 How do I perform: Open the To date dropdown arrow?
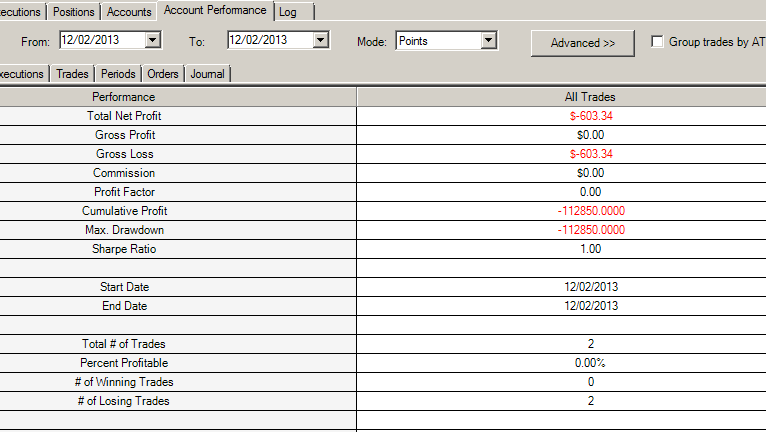pyautogui.click(x=320, y=41)
